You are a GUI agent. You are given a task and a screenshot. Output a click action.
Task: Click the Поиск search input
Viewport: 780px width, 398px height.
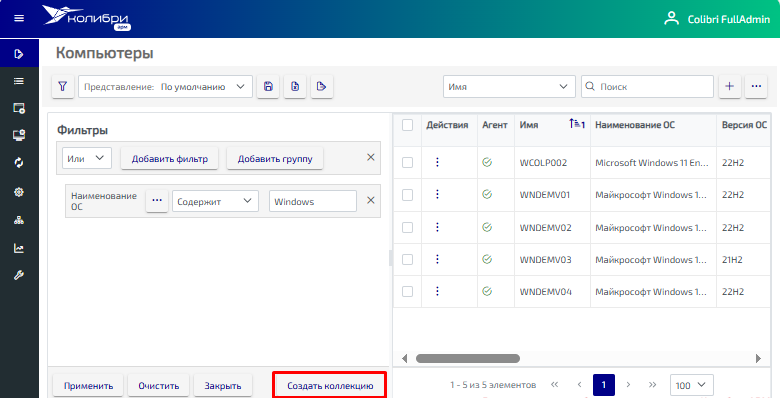(x=647, y=87)
